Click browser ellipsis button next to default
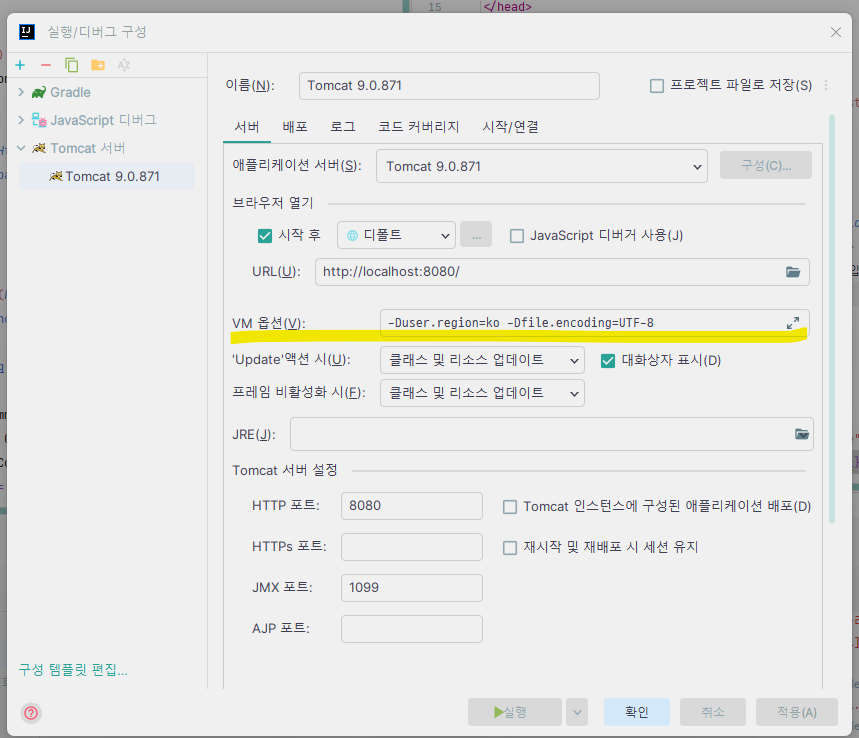 [476, 235]
